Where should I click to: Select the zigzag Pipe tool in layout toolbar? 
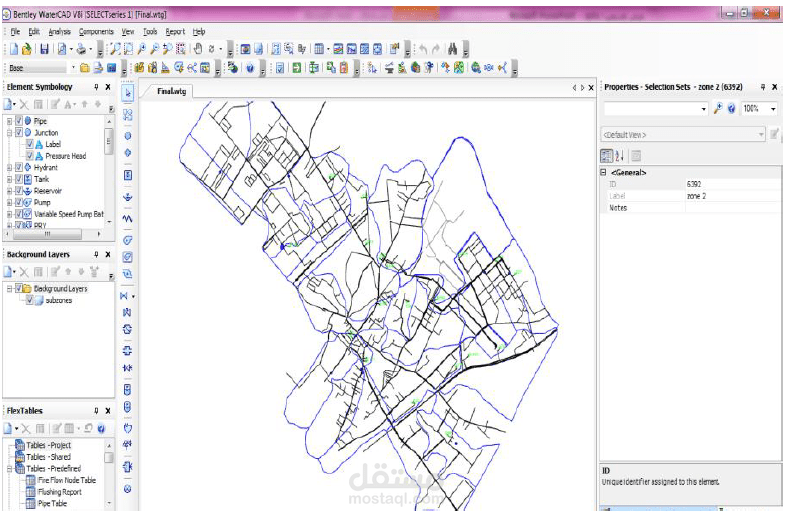point(127,219)
